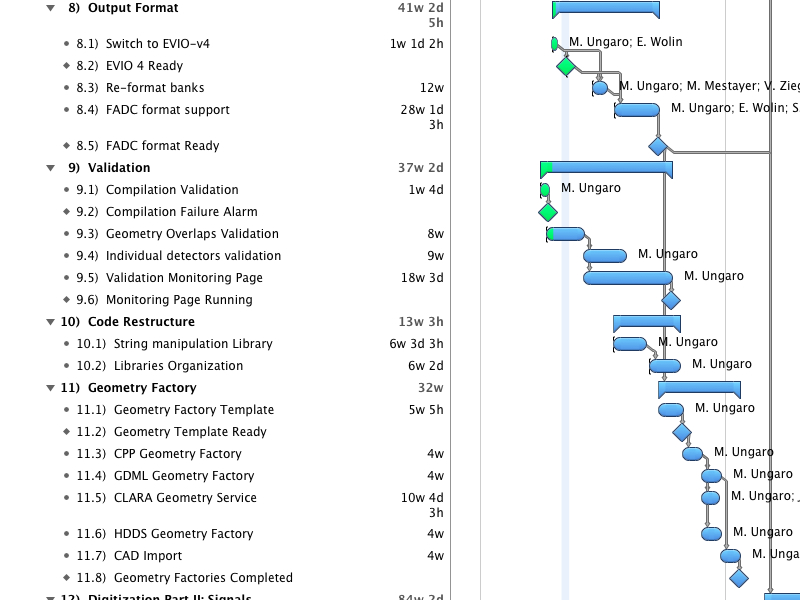800x600 pixels.
Task: Click the CAD Import Gantt bar
Action: (731, 556)
